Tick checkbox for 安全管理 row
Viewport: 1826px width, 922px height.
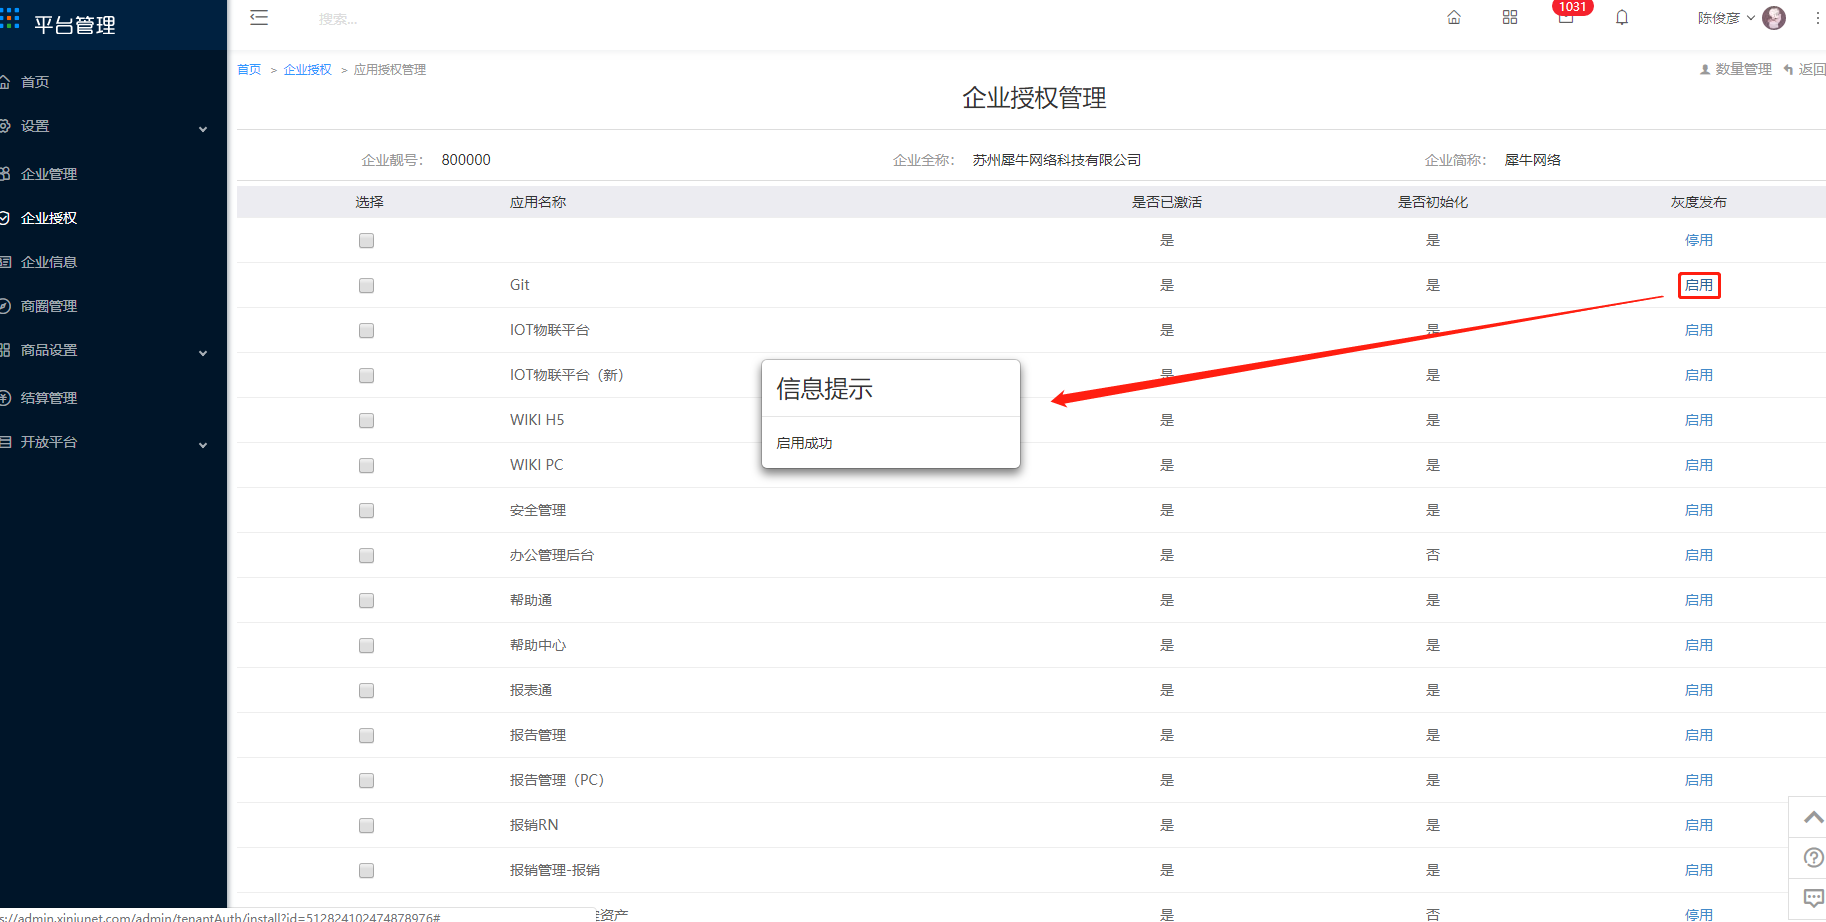367,511
